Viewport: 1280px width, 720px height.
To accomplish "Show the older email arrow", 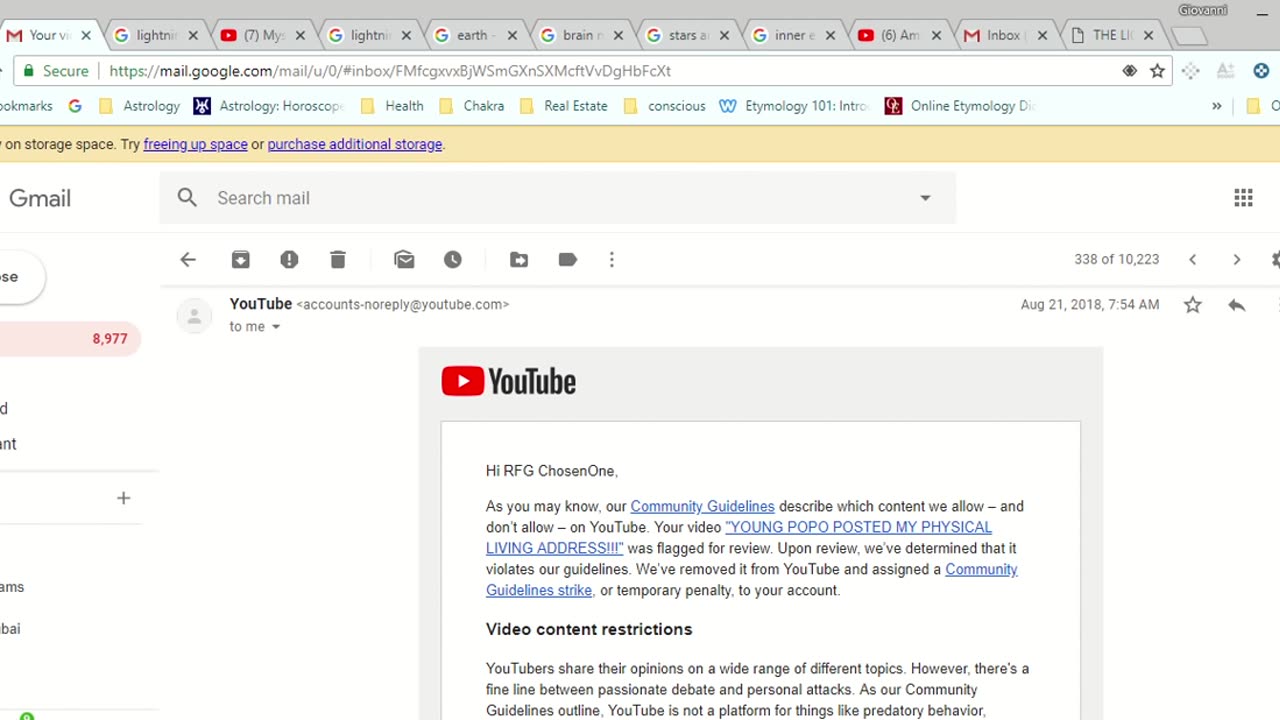I will click(x=1237, y=260).
